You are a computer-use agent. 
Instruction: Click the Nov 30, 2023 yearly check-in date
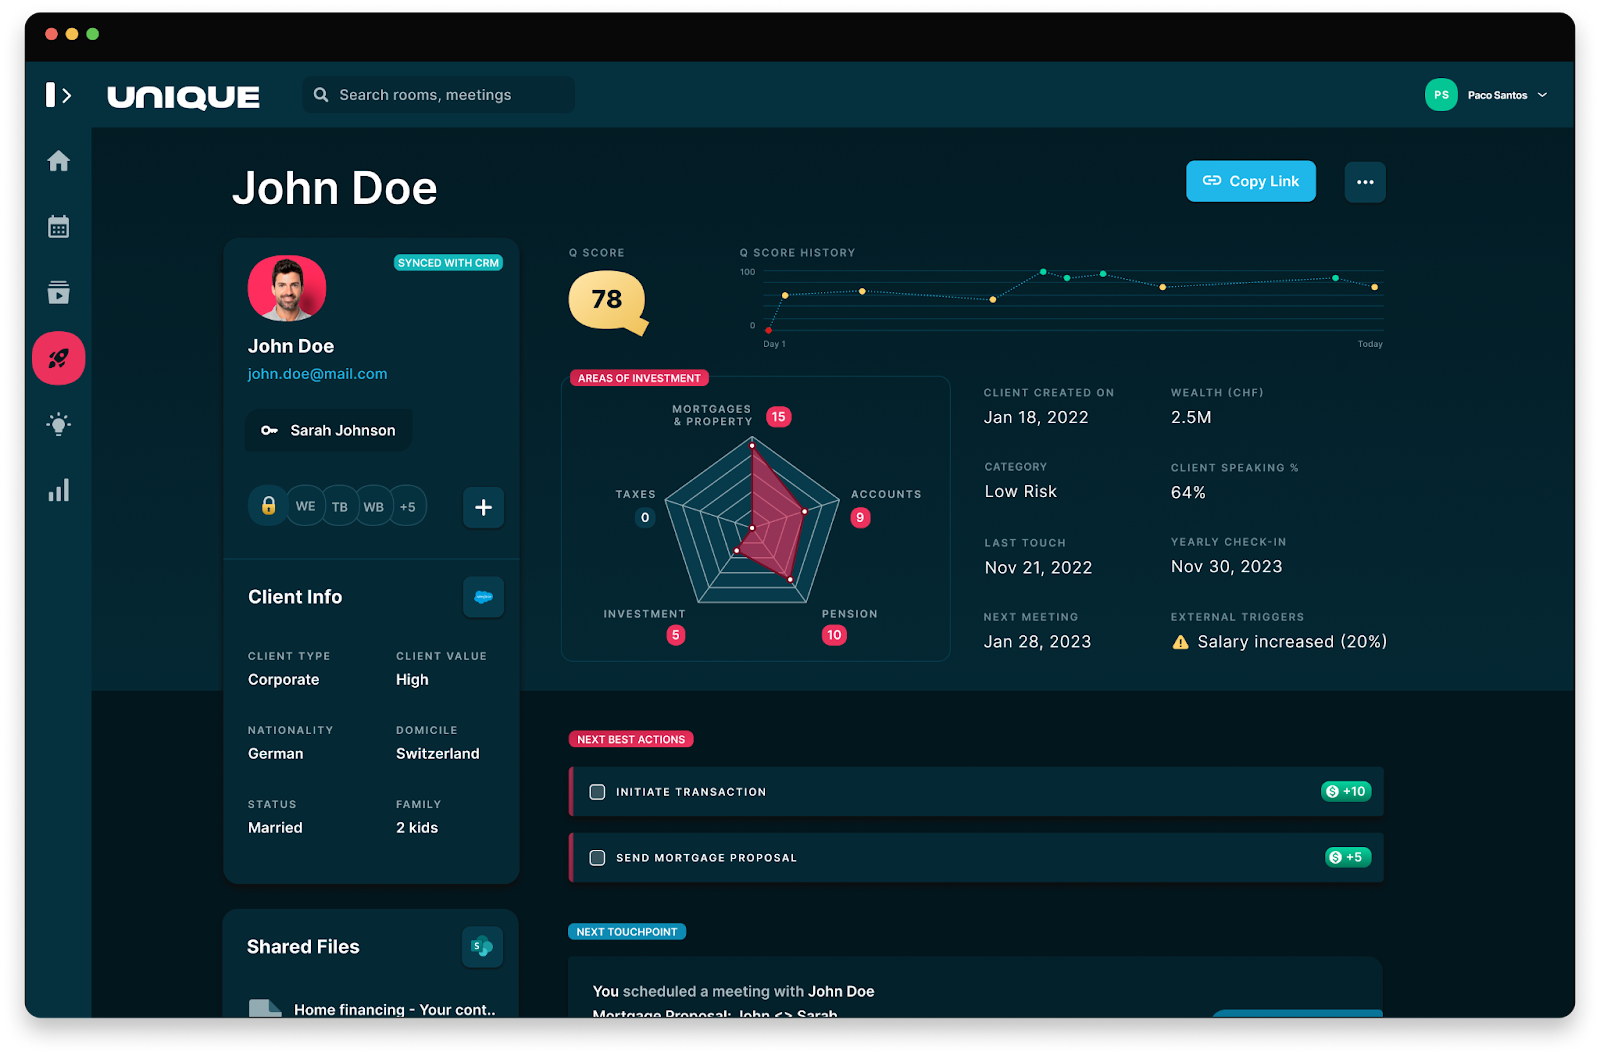pyautogui.click(x=1227, y=567)
